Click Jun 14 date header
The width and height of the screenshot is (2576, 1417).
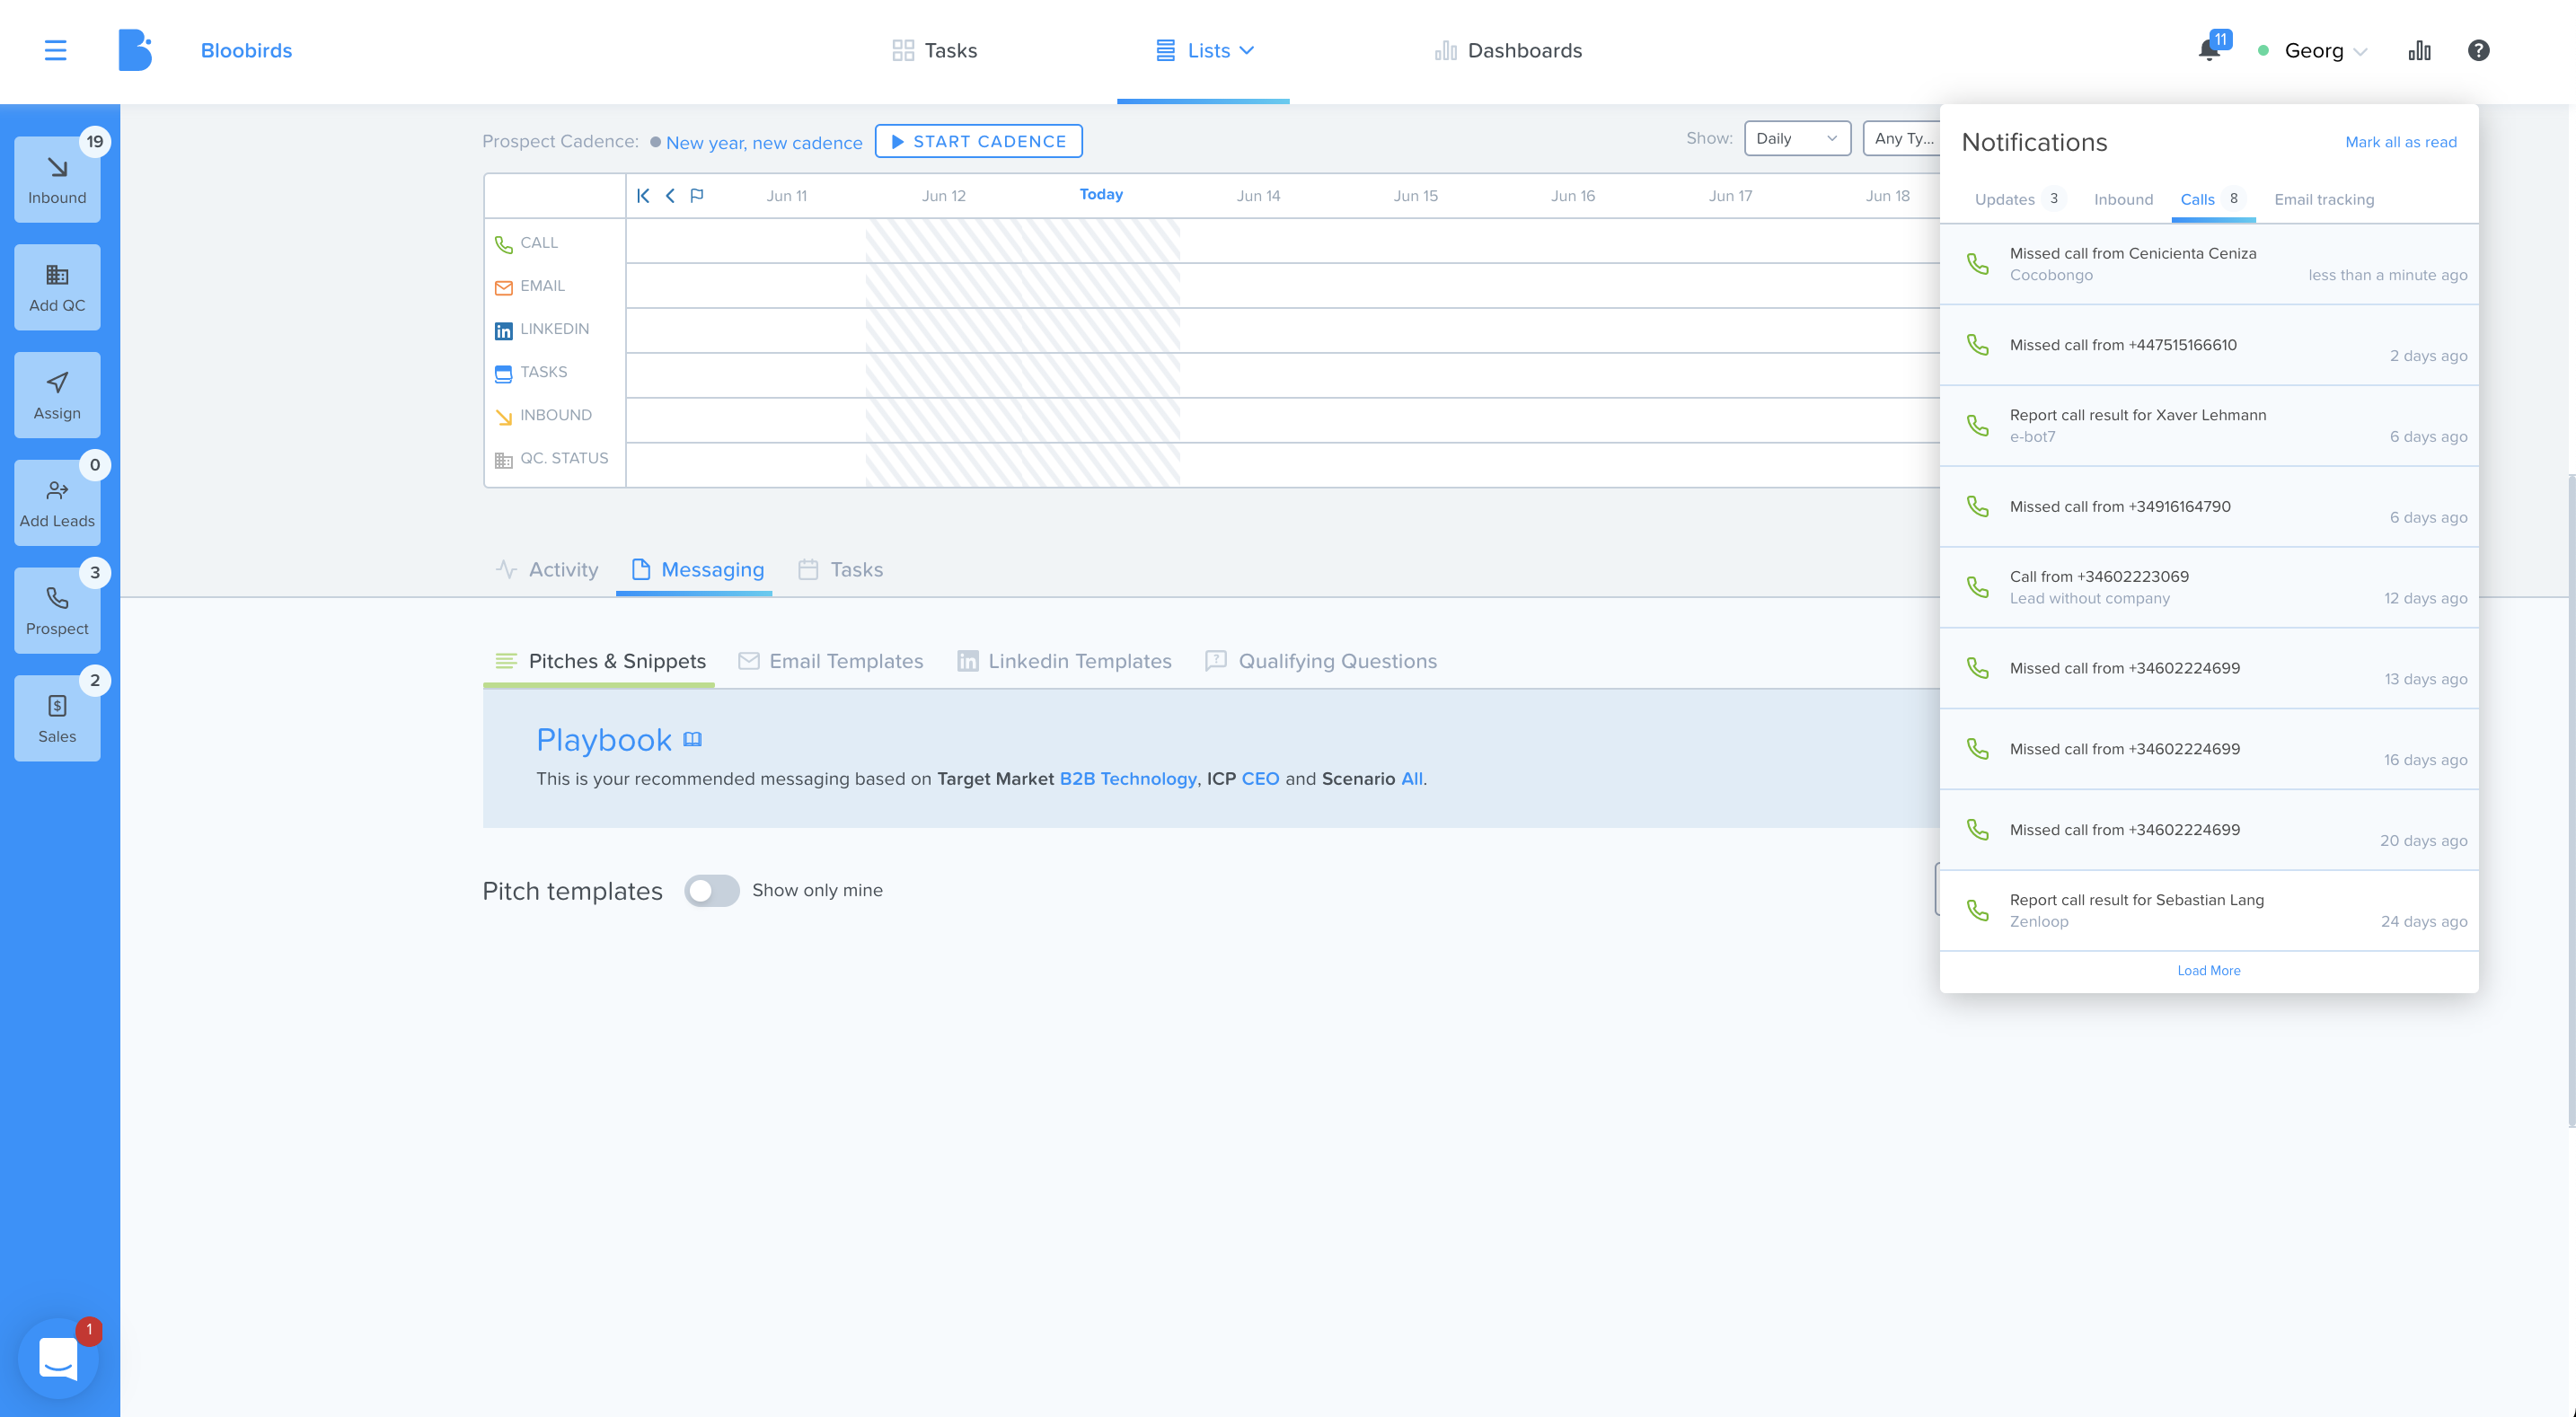1258,196
